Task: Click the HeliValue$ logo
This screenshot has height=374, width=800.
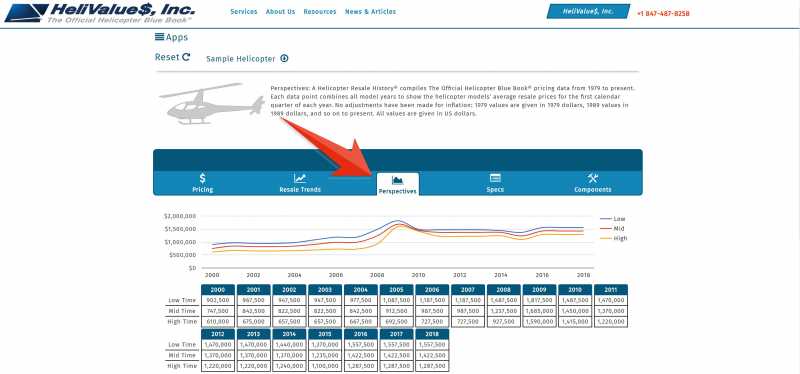Action: (99, 13)
